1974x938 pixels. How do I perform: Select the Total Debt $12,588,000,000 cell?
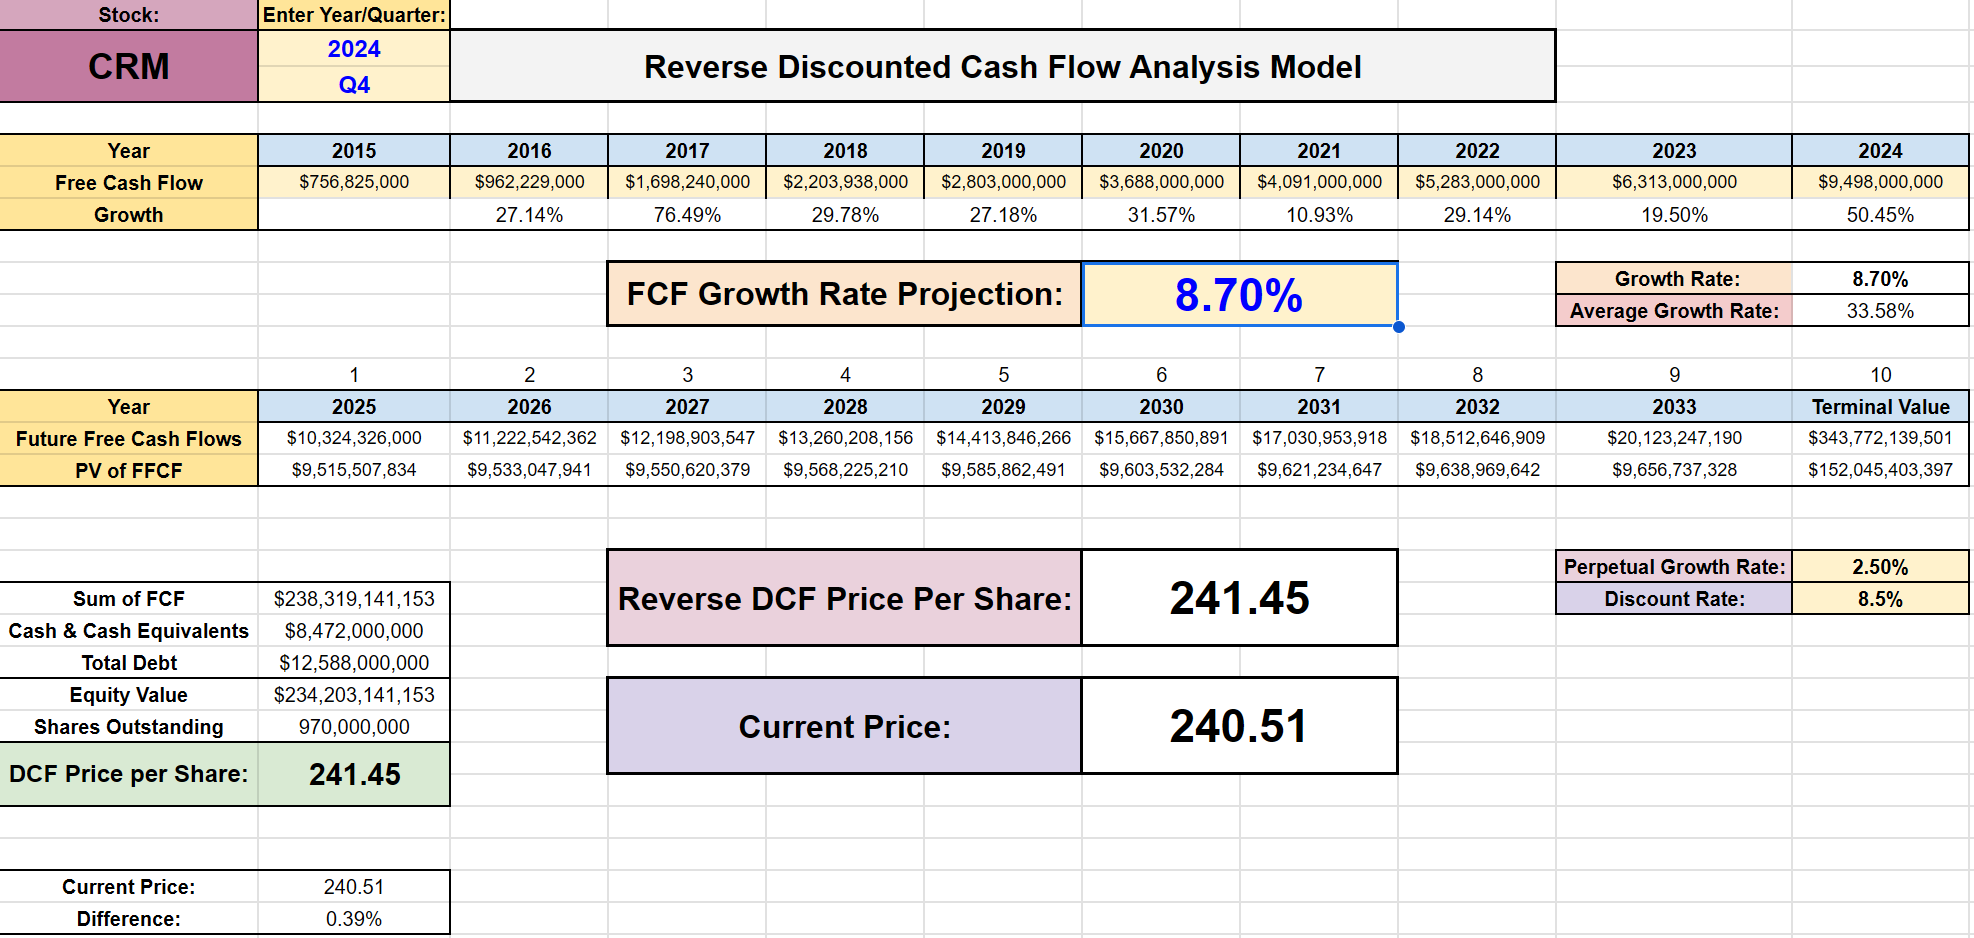point(354,663)
